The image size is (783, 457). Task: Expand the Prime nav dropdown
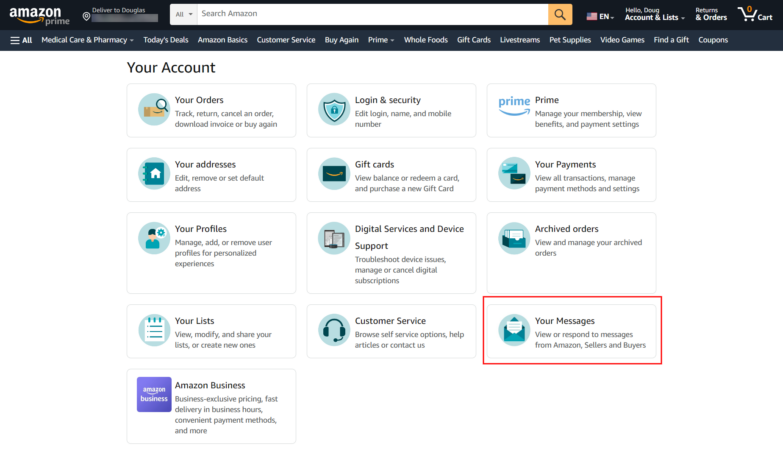click(x=381, y=40)
